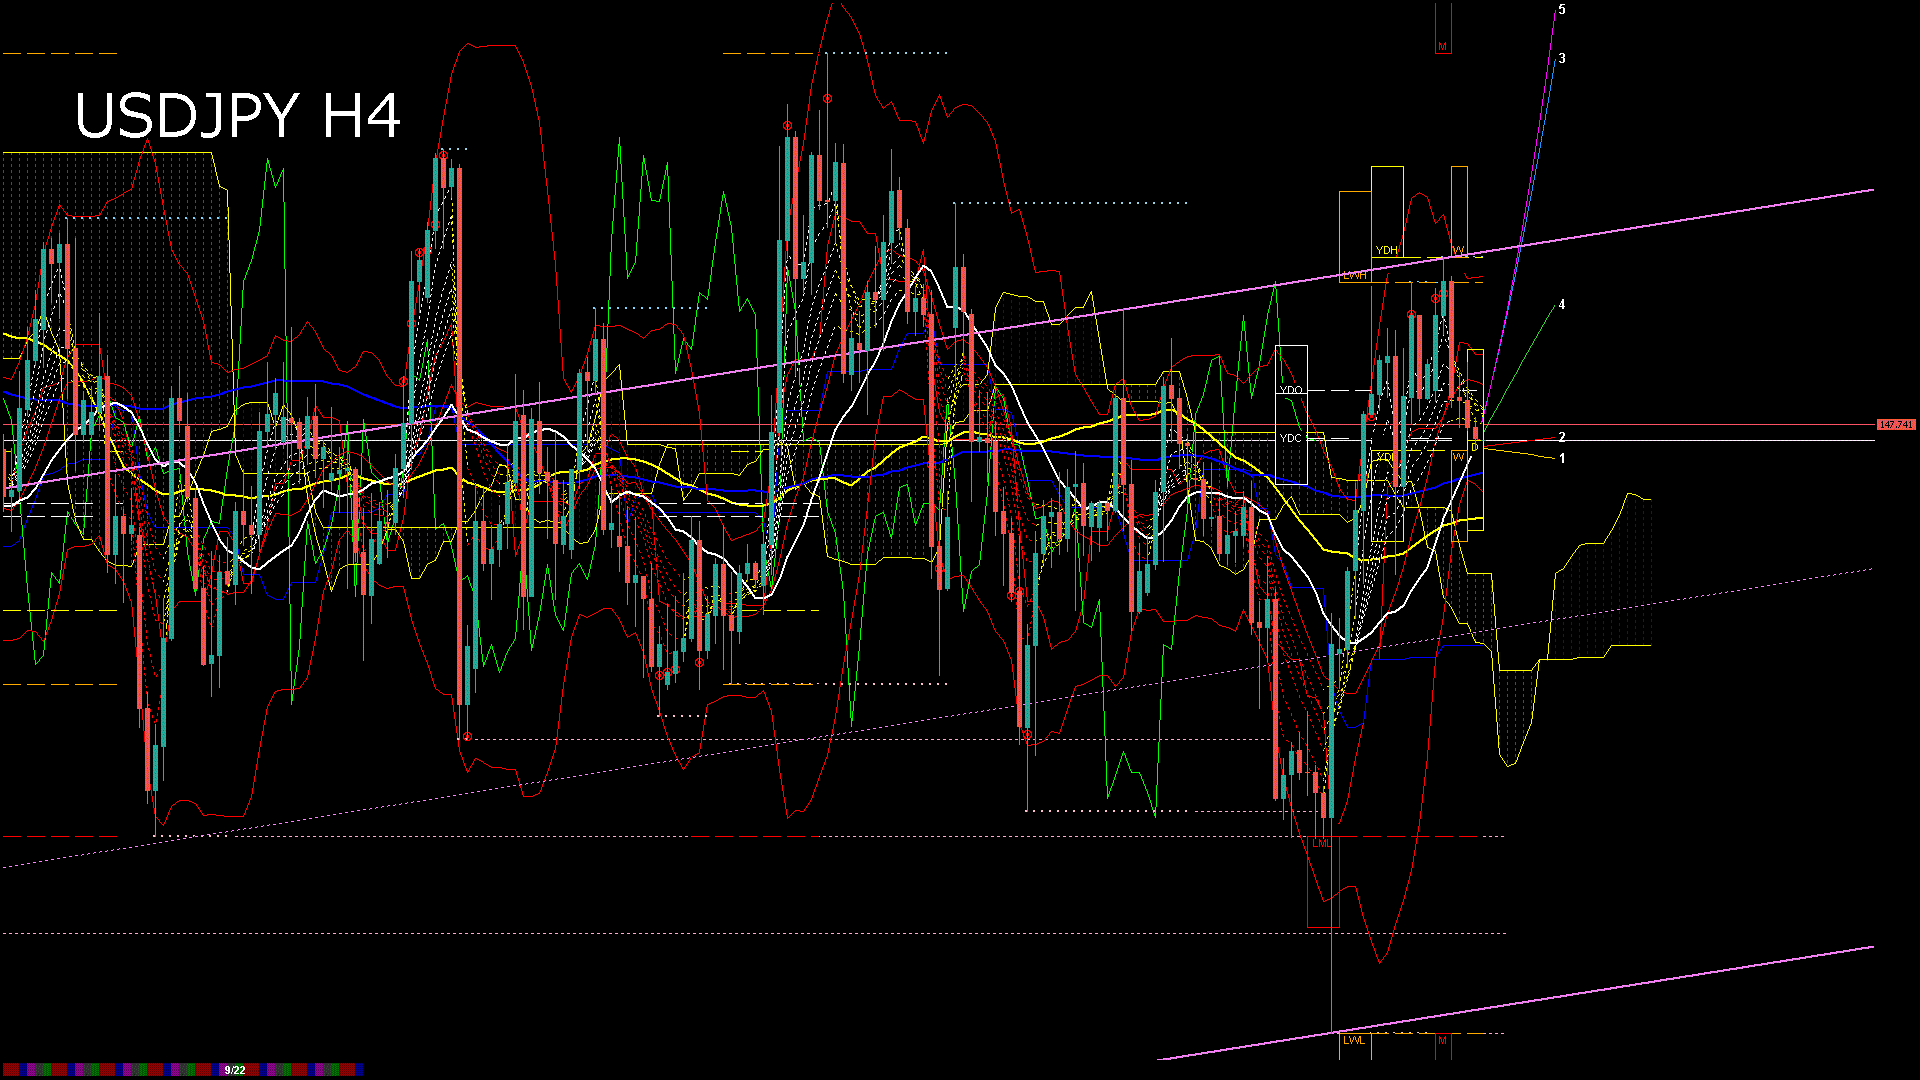The height and width of the screenshot is (1080, 1920).
Task: Click the red M label at bottom
Action: point(1442,1040)
